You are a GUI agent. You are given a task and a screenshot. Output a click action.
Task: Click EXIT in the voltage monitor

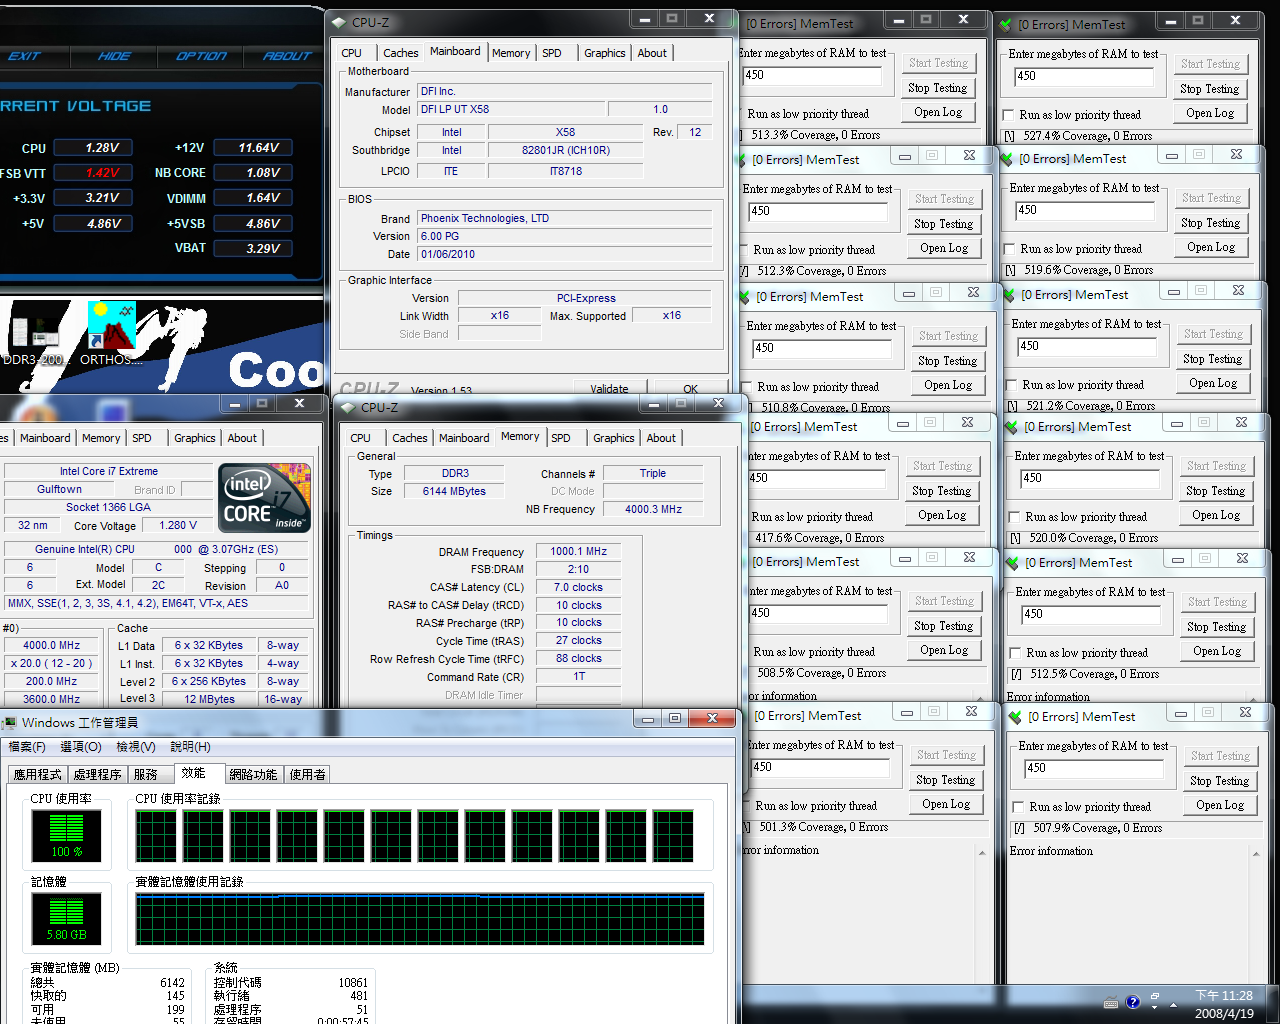[24, 56]
